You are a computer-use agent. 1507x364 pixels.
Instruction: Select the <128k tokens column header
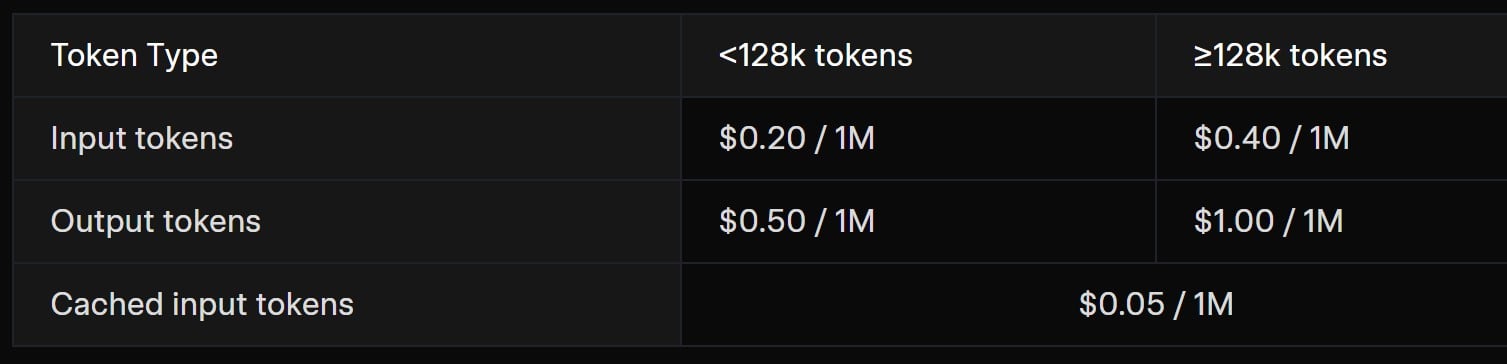click(815, 55)
